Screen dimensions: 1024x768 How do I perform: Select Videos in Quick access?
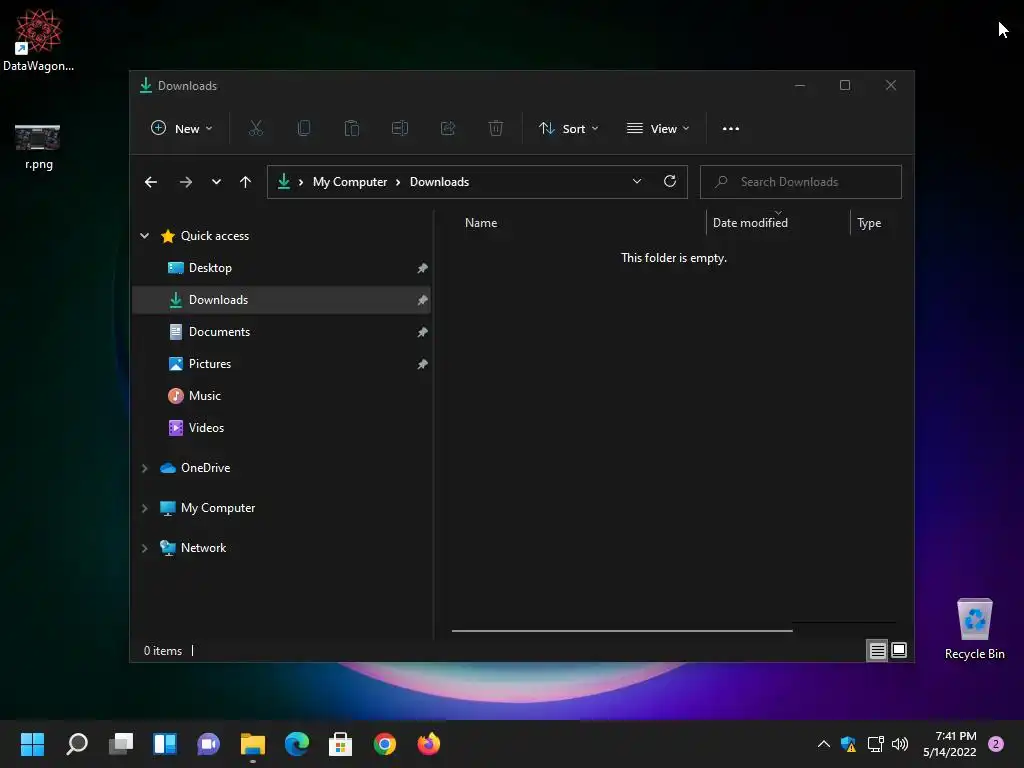[x=281, y=428]
